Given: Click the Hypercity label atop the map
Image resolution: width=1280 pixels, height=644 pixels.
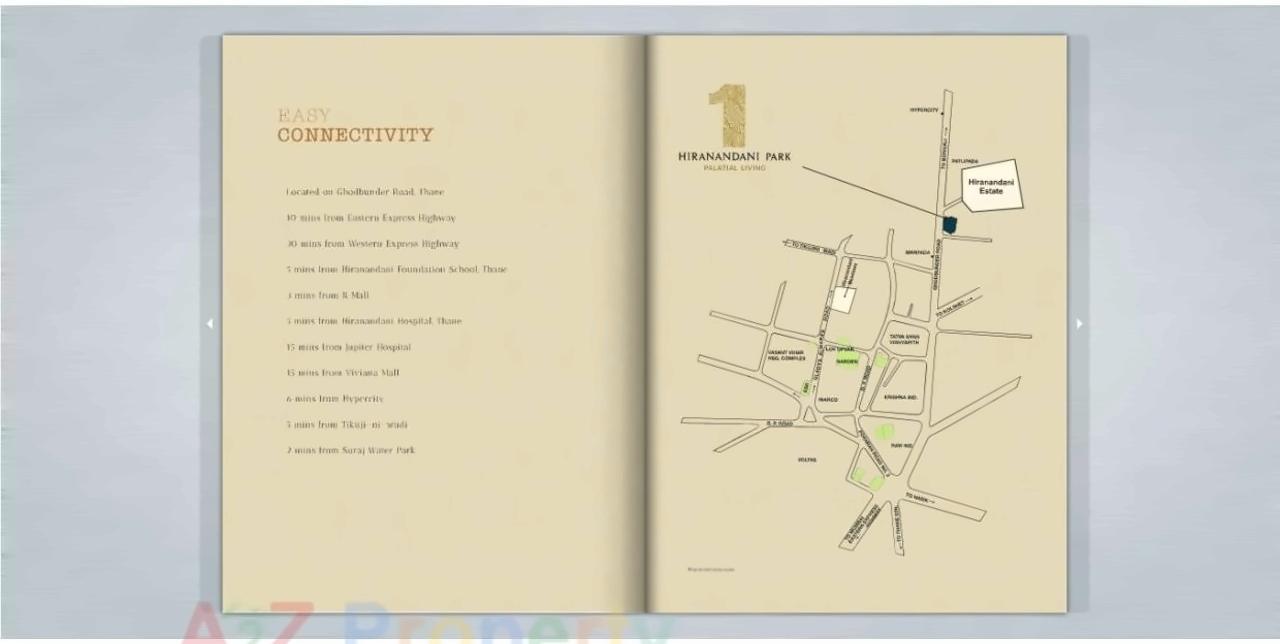Looking at the screenshot, I should 924,110.
